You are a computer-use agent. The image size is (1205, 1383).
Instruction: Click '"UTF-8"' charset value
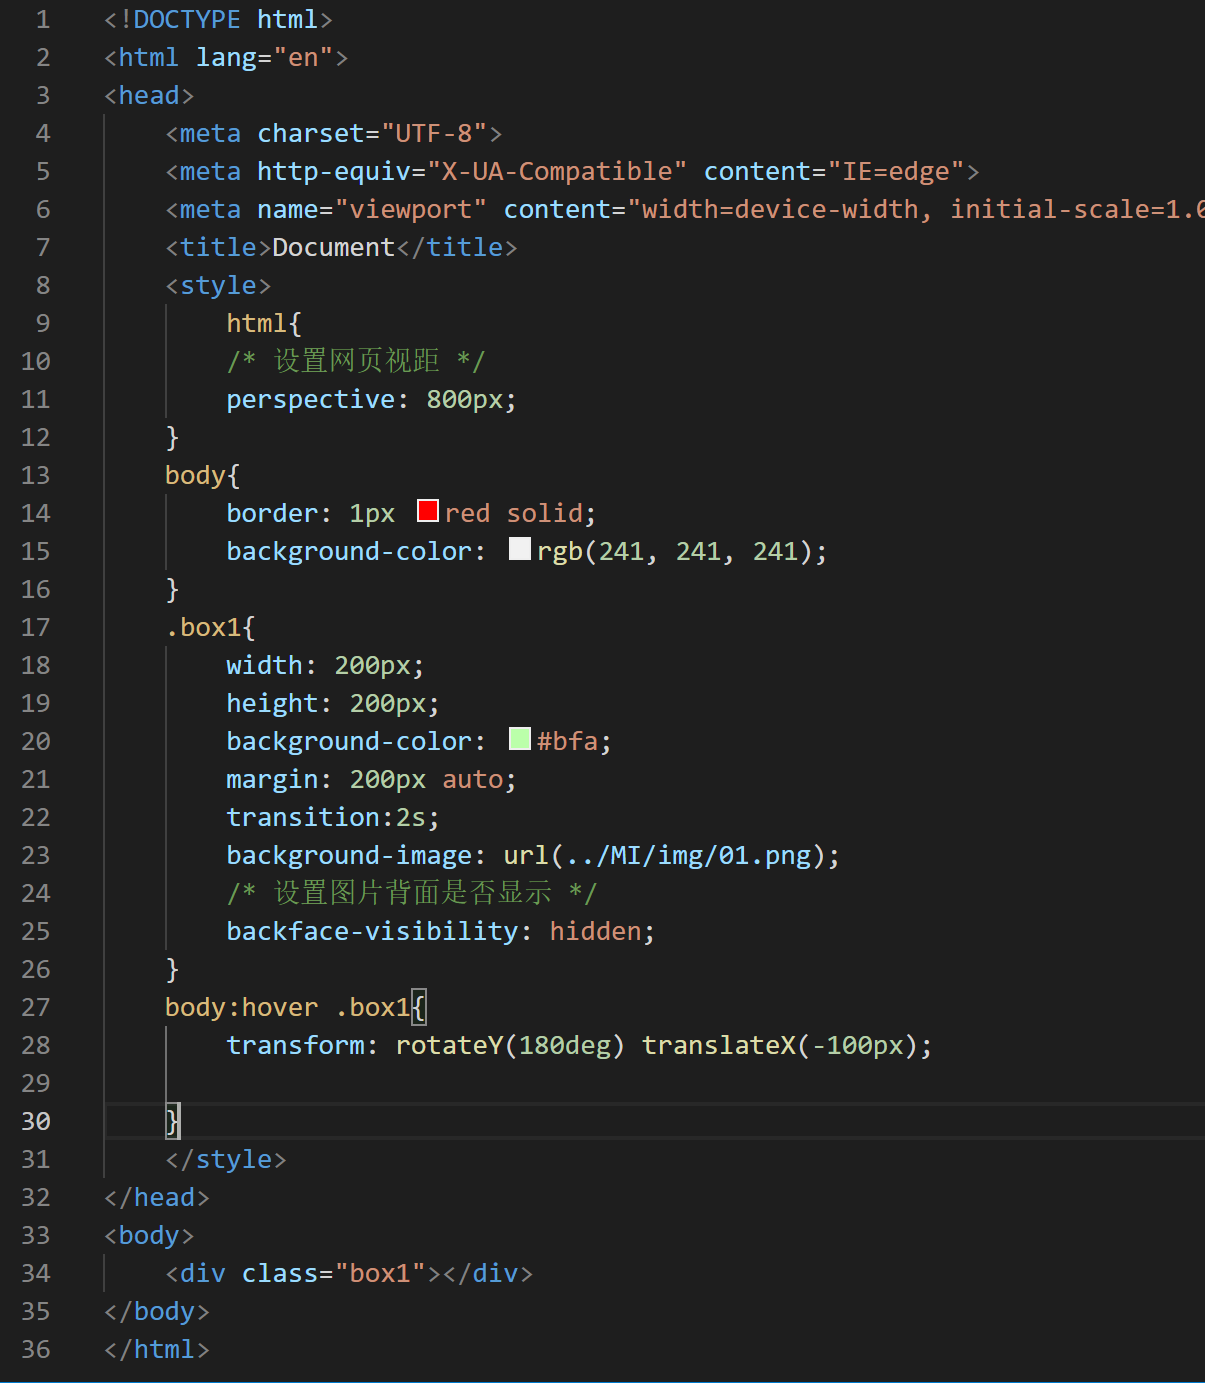[434, 133]
